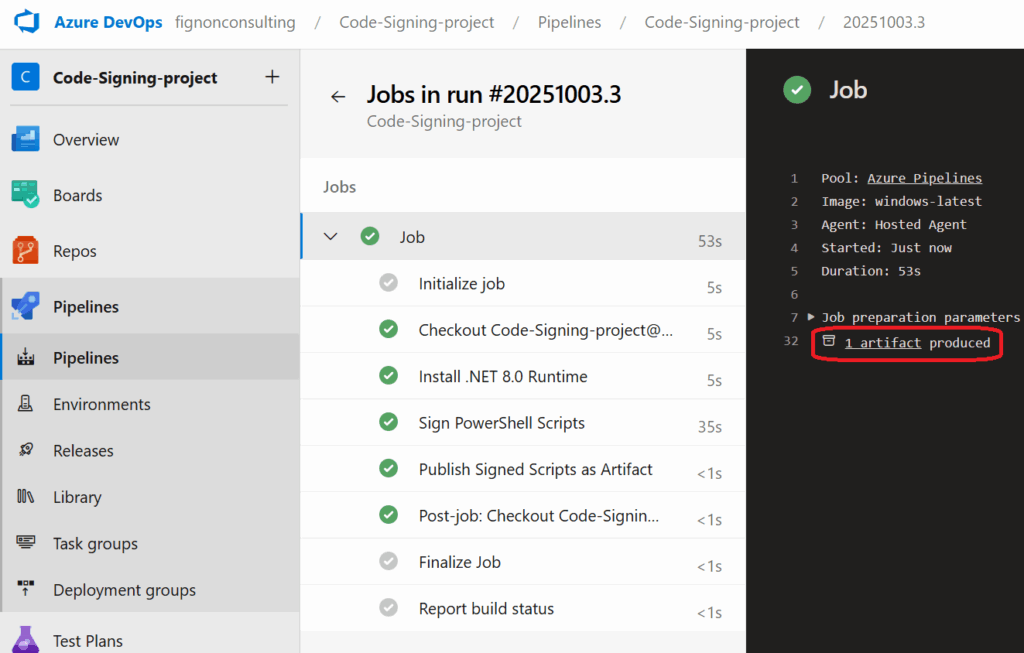Click Pipelines breadcrumb in header
The image size is (1024, 653).
click(569, 22)
